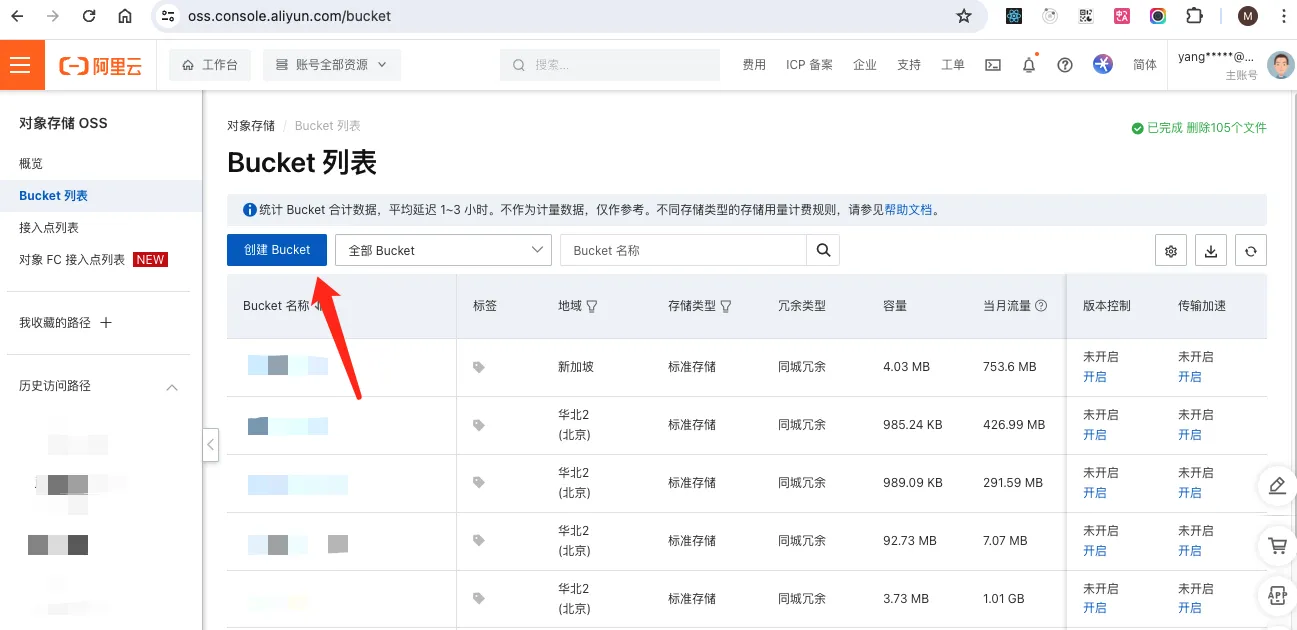Click the 创建 Bucket button
1297x630 pixels.
coord(277,250)
